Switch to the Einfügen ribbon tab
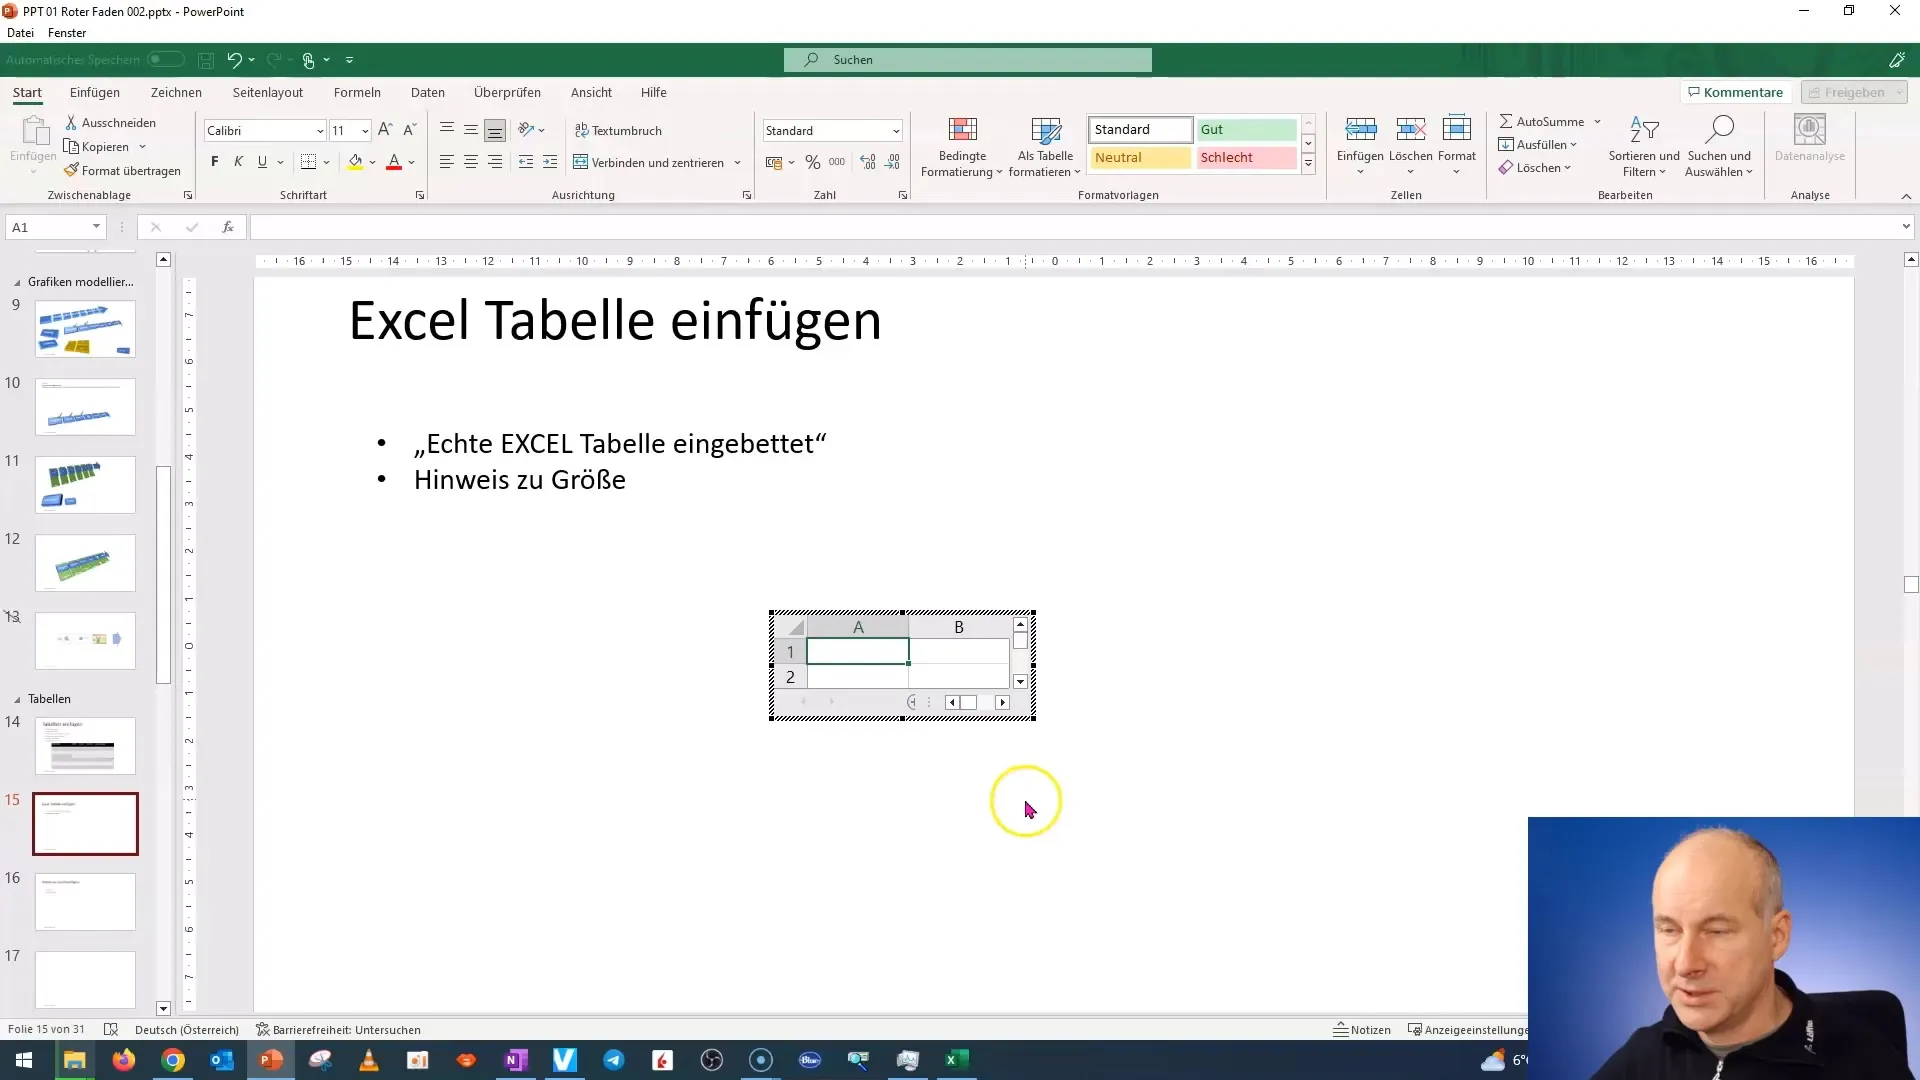The image size is (1920, 1080). (x=95, y=92)
